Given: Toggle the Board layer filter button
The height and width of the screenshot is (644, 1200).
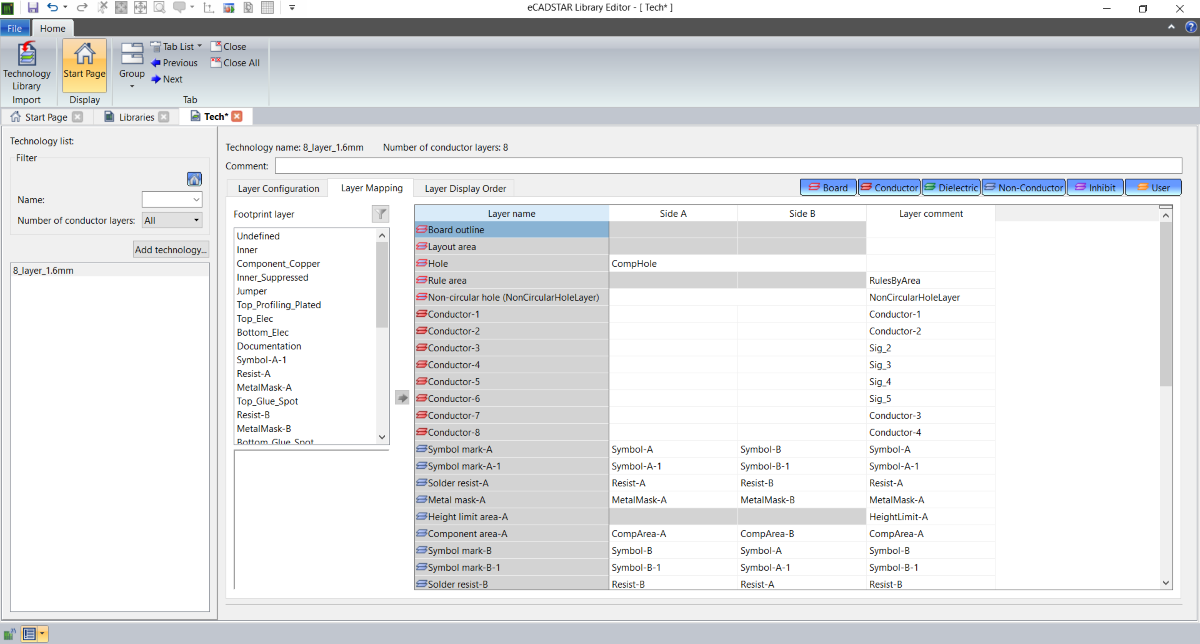Looking at the screenshot, I should 828,187.
